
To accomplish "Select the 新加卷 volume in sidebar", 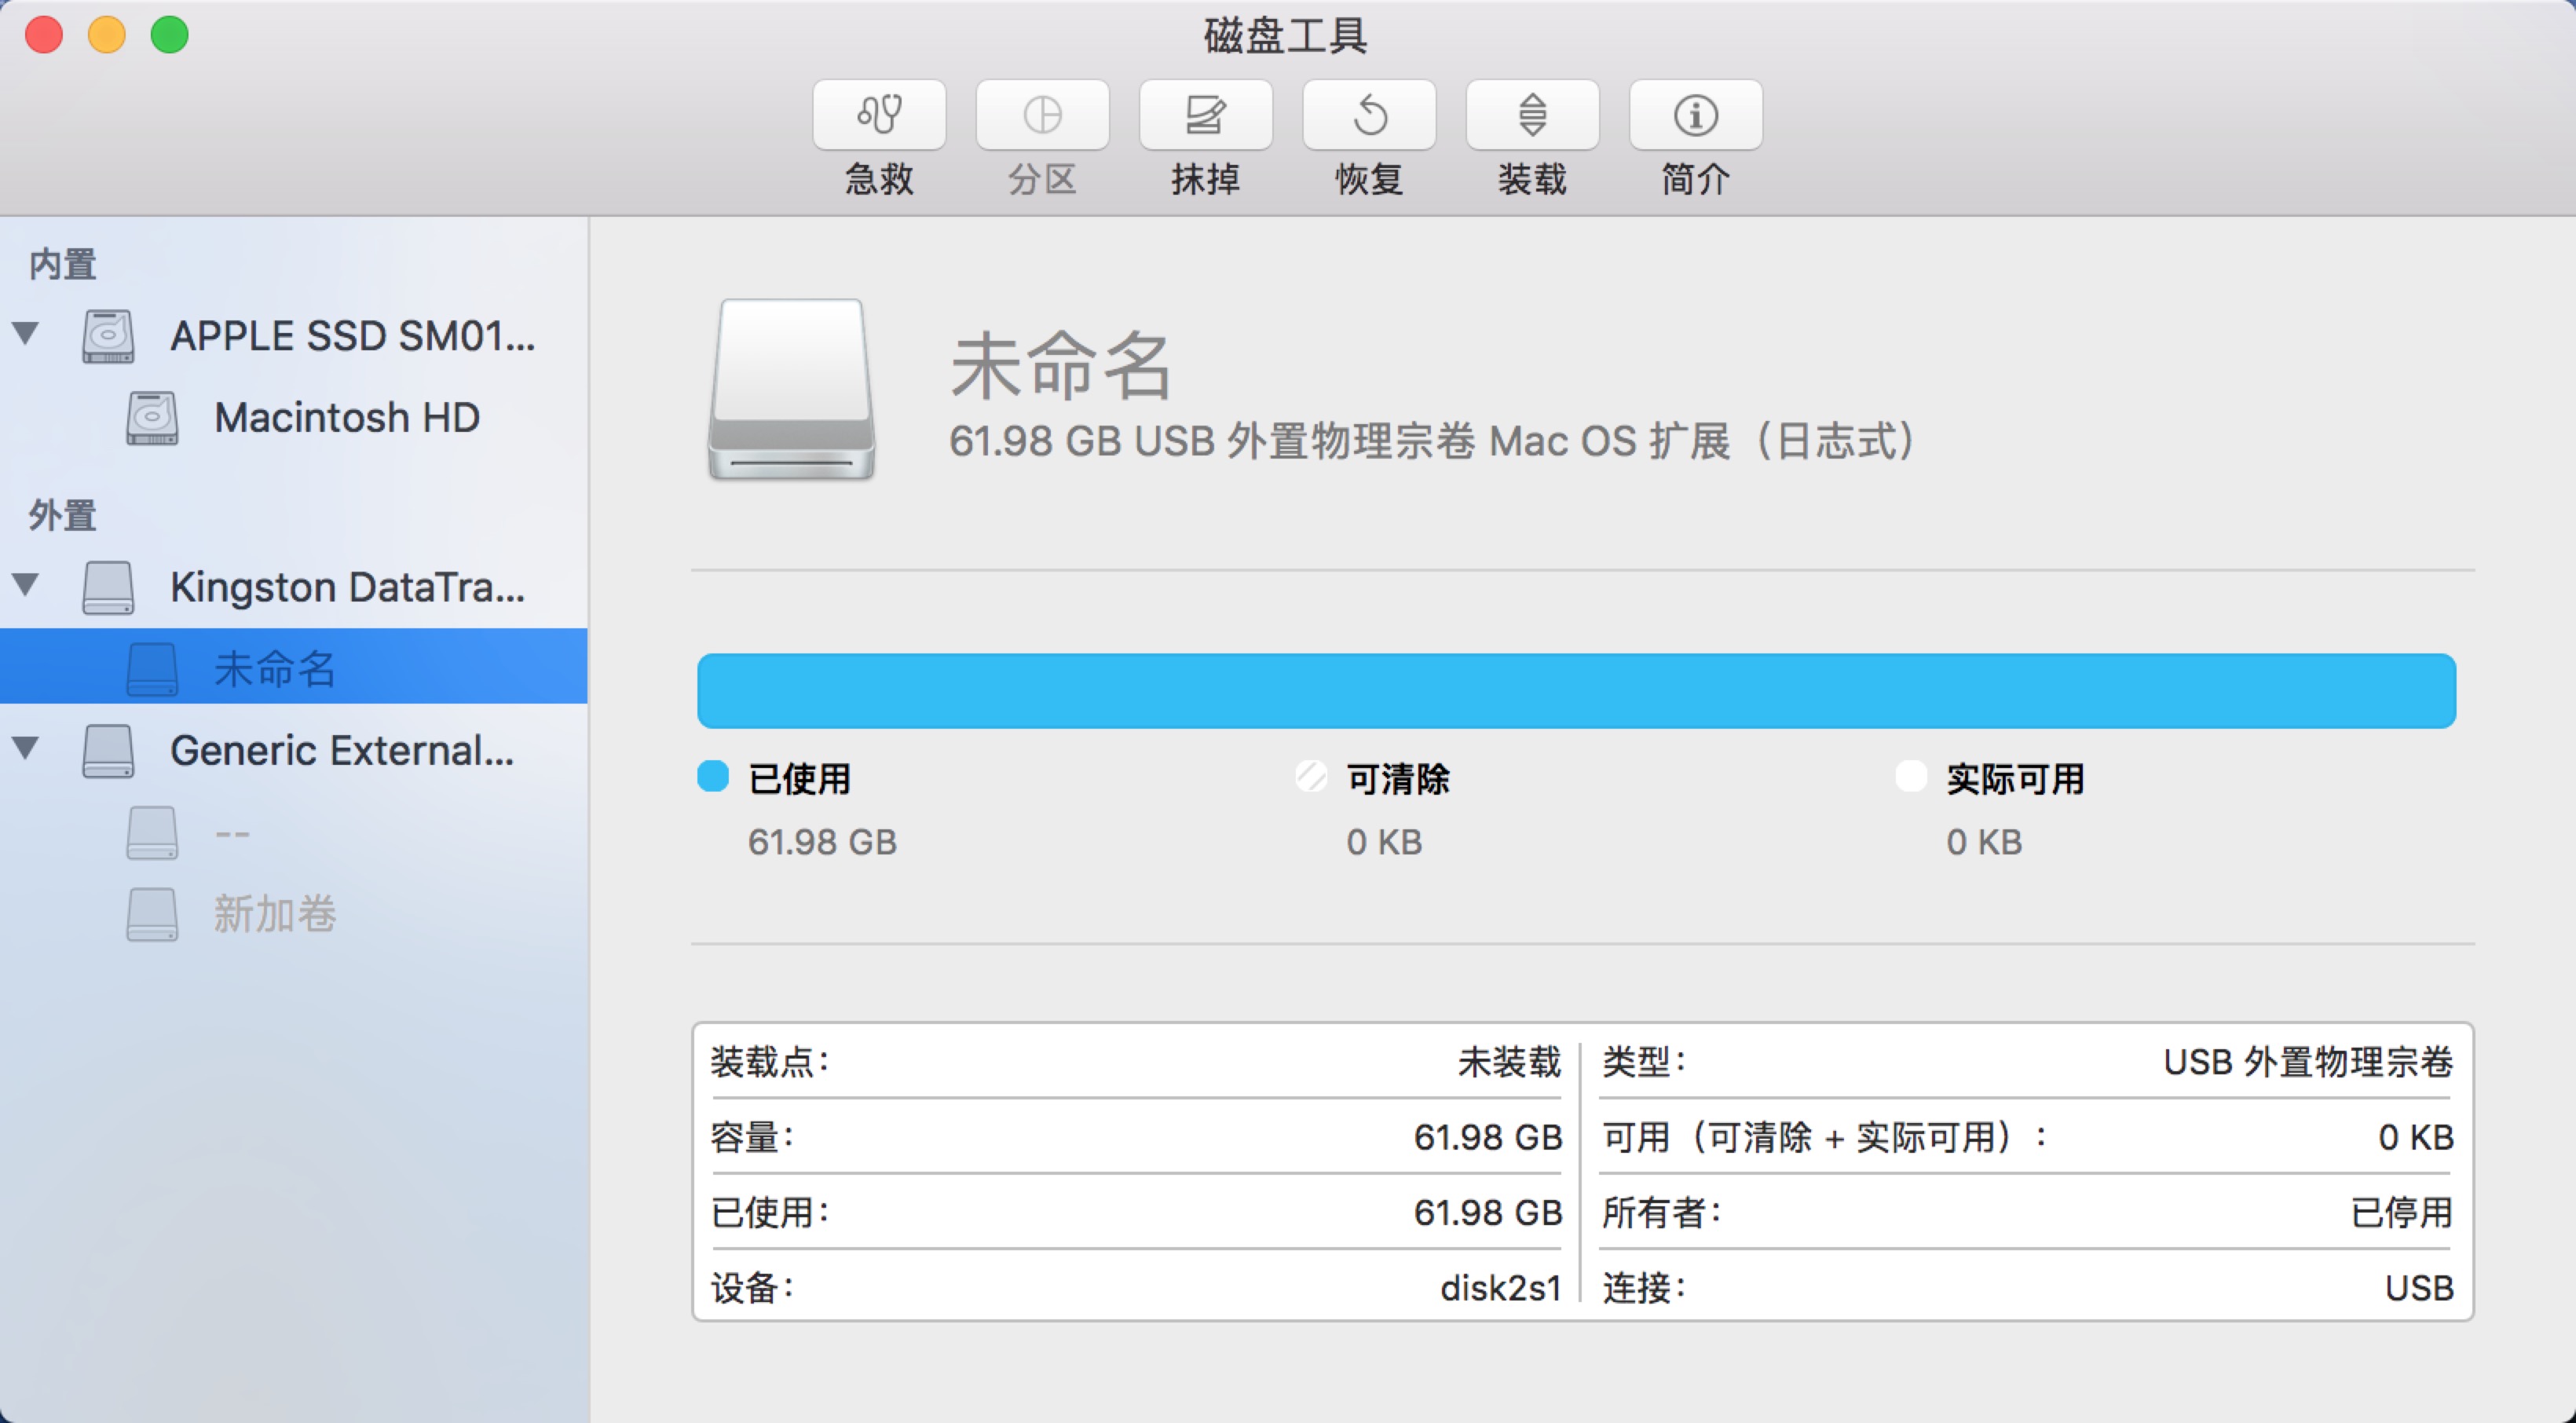I will [275, 914].
